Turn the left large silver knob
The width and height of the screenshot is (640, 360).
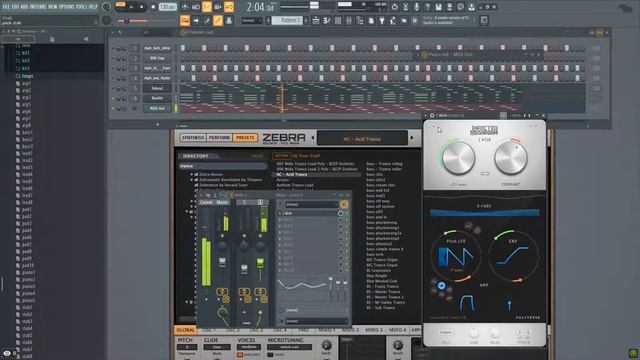[458, 158]
